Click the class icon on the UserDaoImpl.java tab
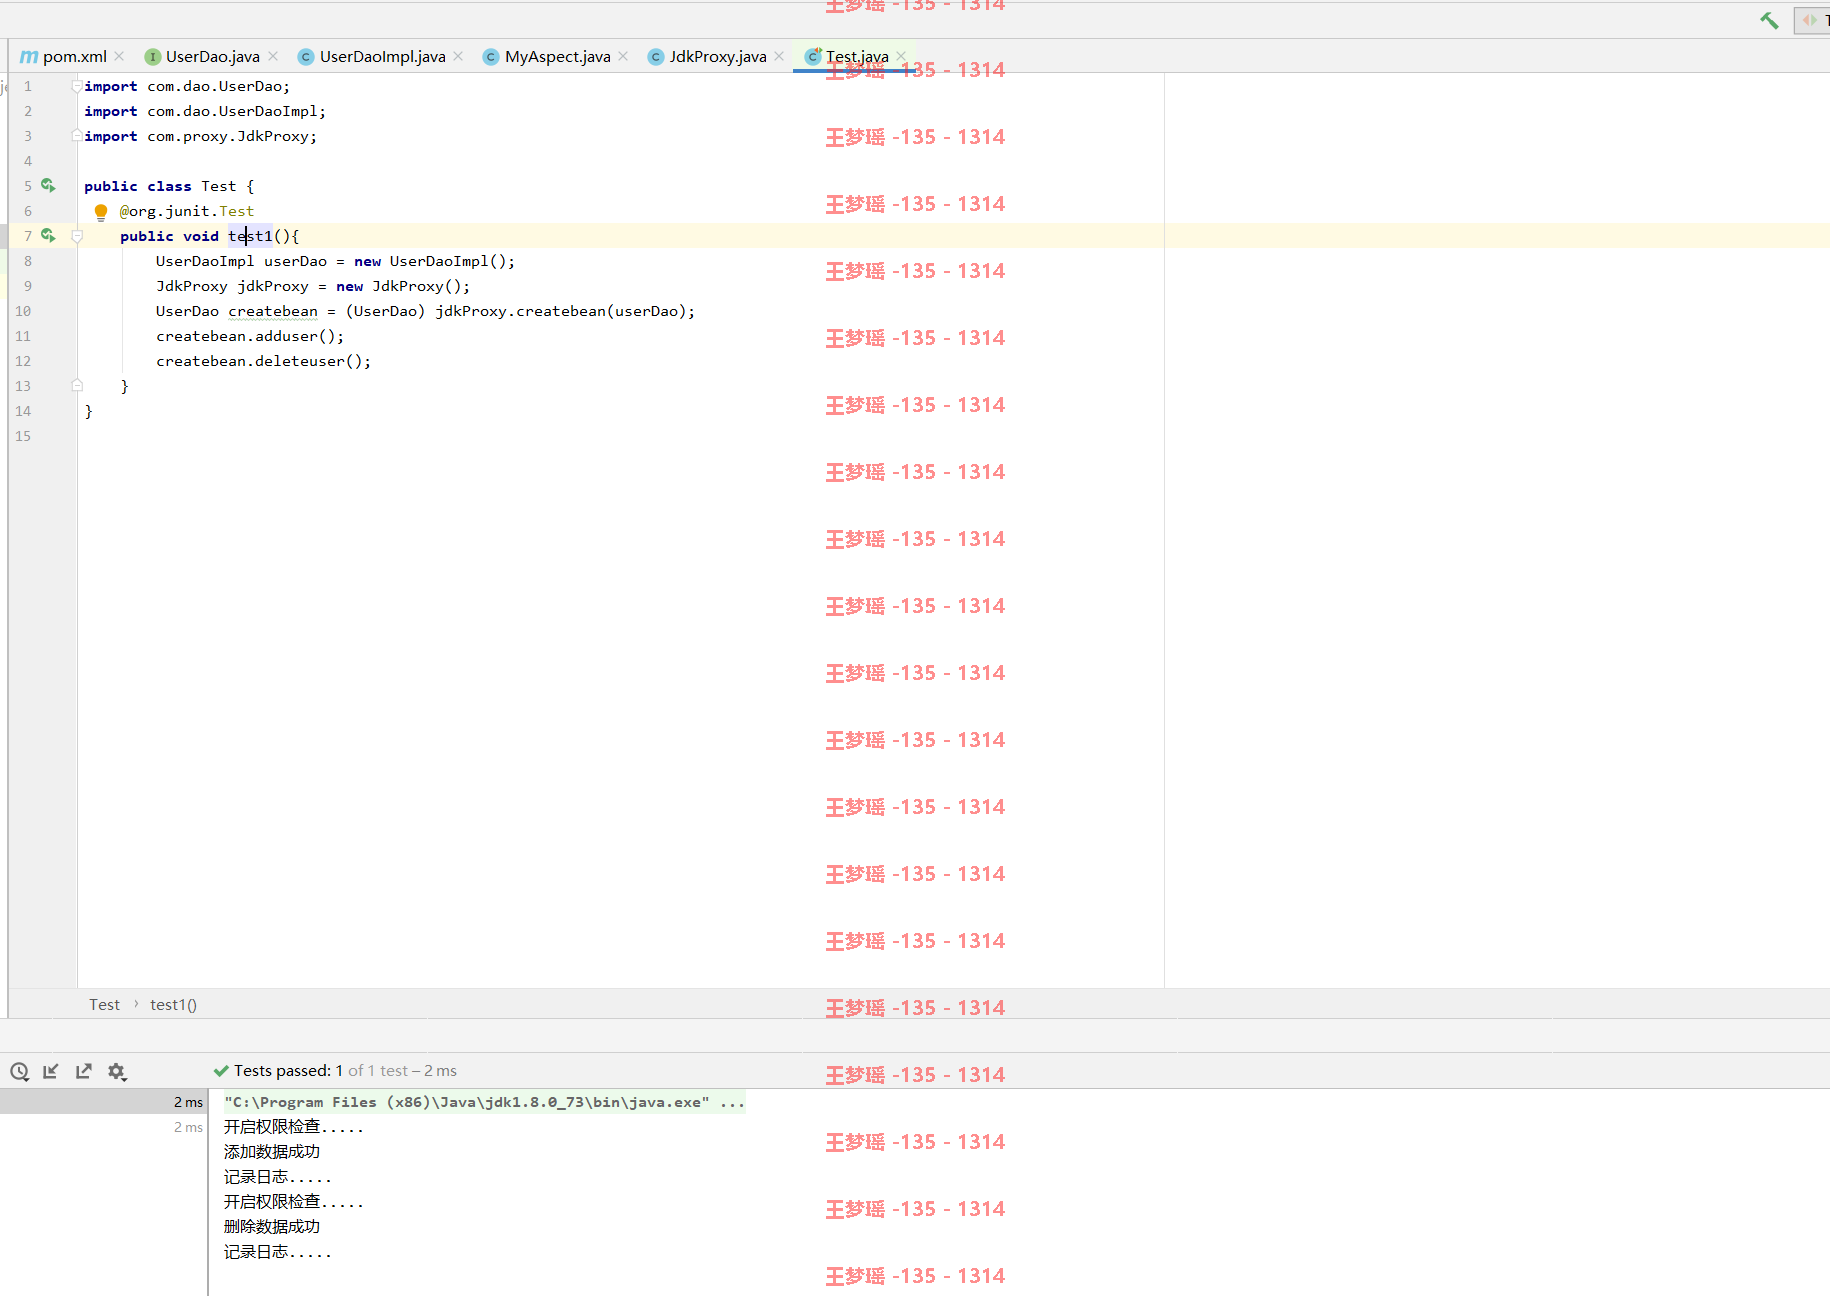Screen dimensions: 1830x1296 click(x=306, y=57)
